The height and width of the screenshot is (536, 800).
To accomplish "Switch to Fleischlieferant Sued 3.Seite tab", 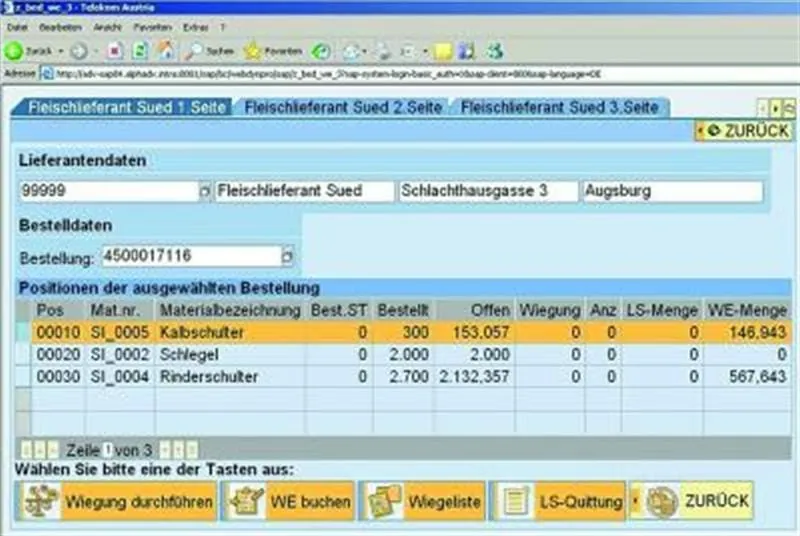I will 559,107.
